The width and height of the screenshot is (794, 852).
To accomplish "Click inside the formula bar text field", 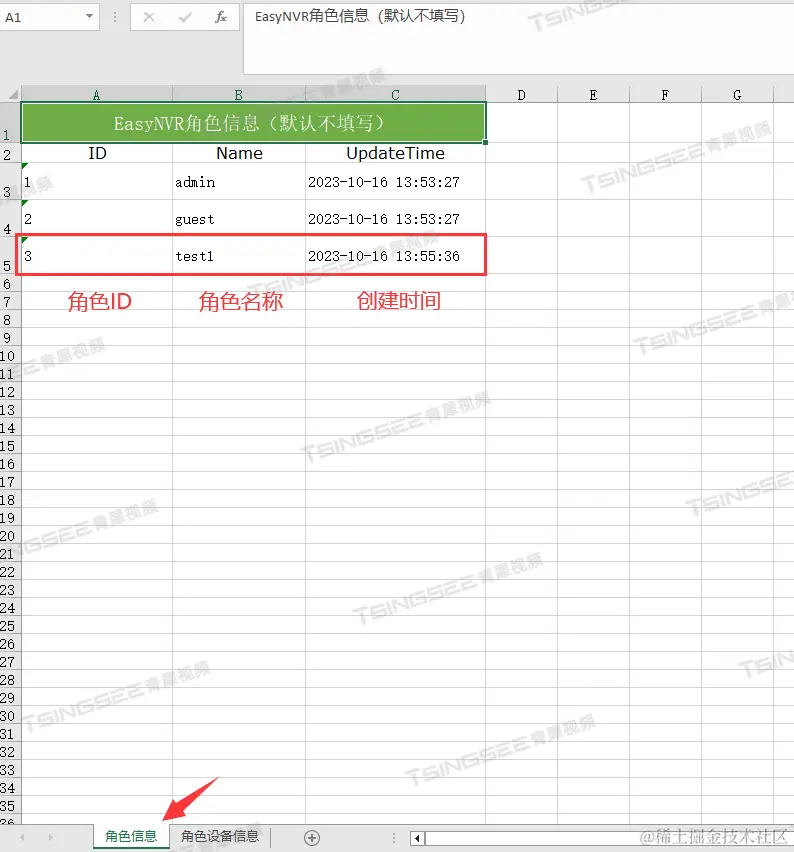I will [x=518, y=39].
